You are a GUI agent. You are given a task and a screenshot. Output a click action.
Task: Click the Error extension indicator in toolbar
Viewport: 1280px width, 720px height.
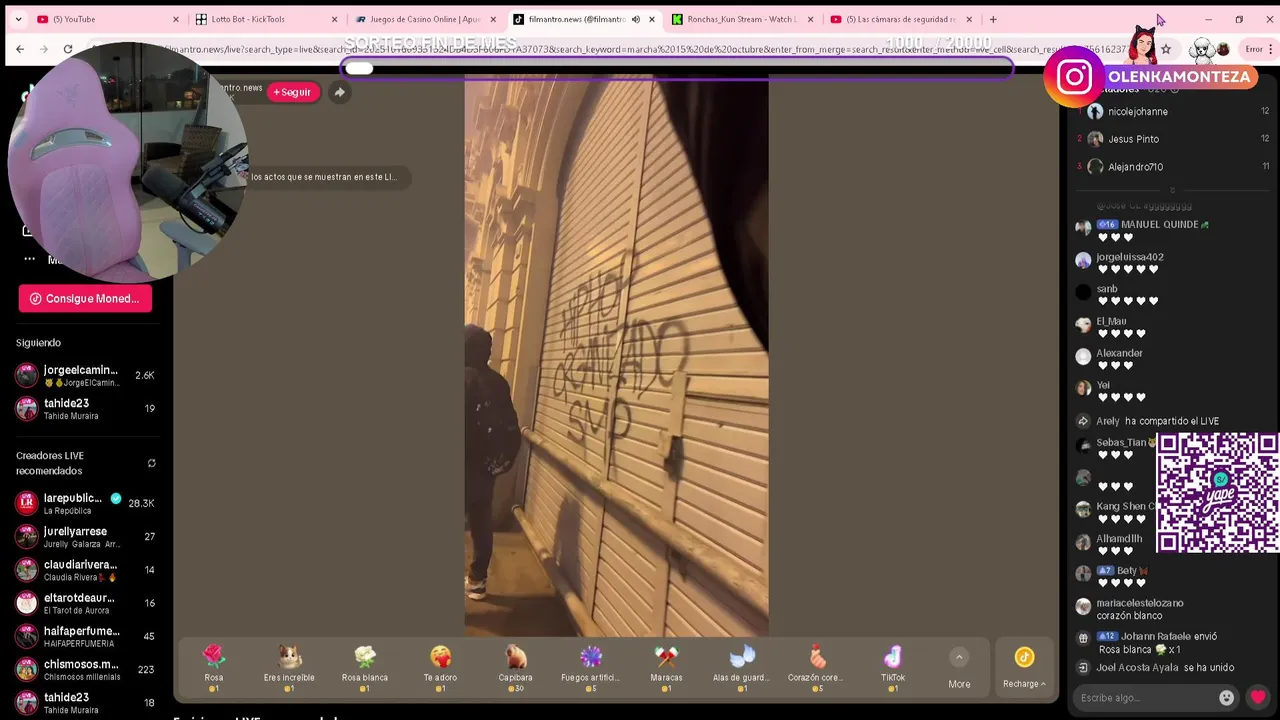coord(1254,49)
